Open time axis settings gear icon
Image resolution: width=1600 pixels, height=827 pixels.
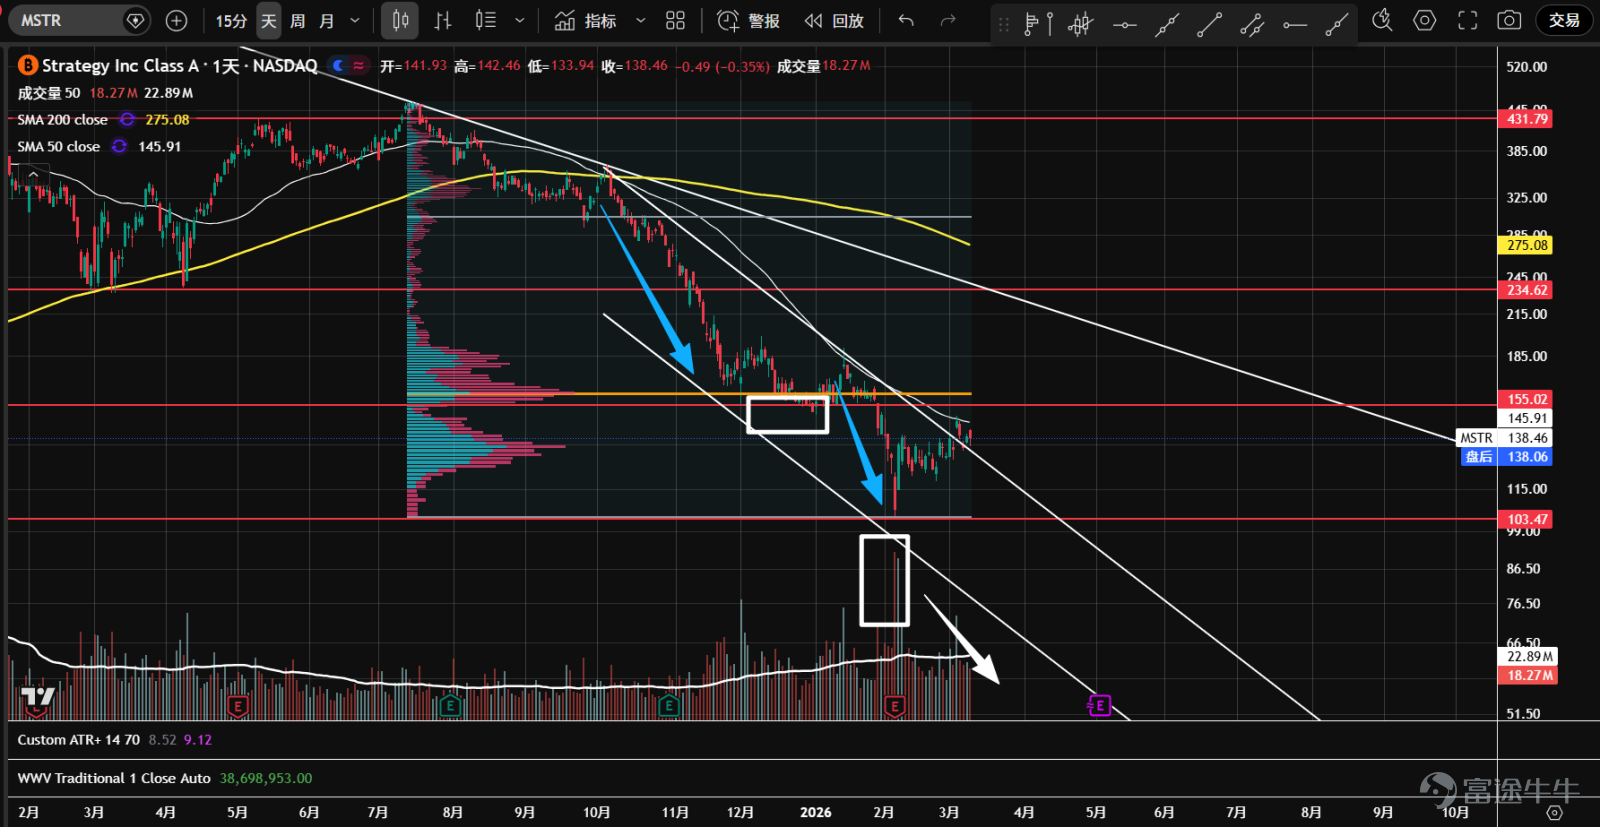coord(1553,812)
